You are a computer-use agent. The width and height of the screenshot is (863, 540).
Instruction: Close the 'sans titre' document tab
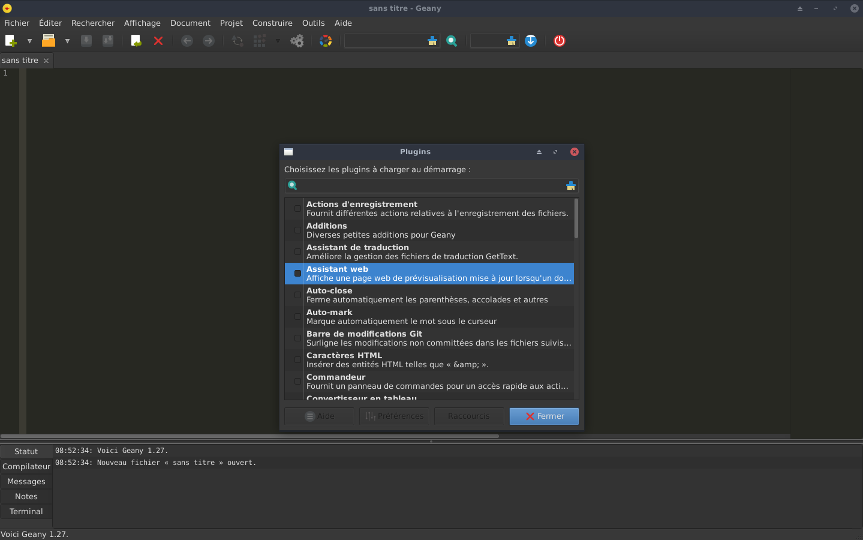[46, 61]
